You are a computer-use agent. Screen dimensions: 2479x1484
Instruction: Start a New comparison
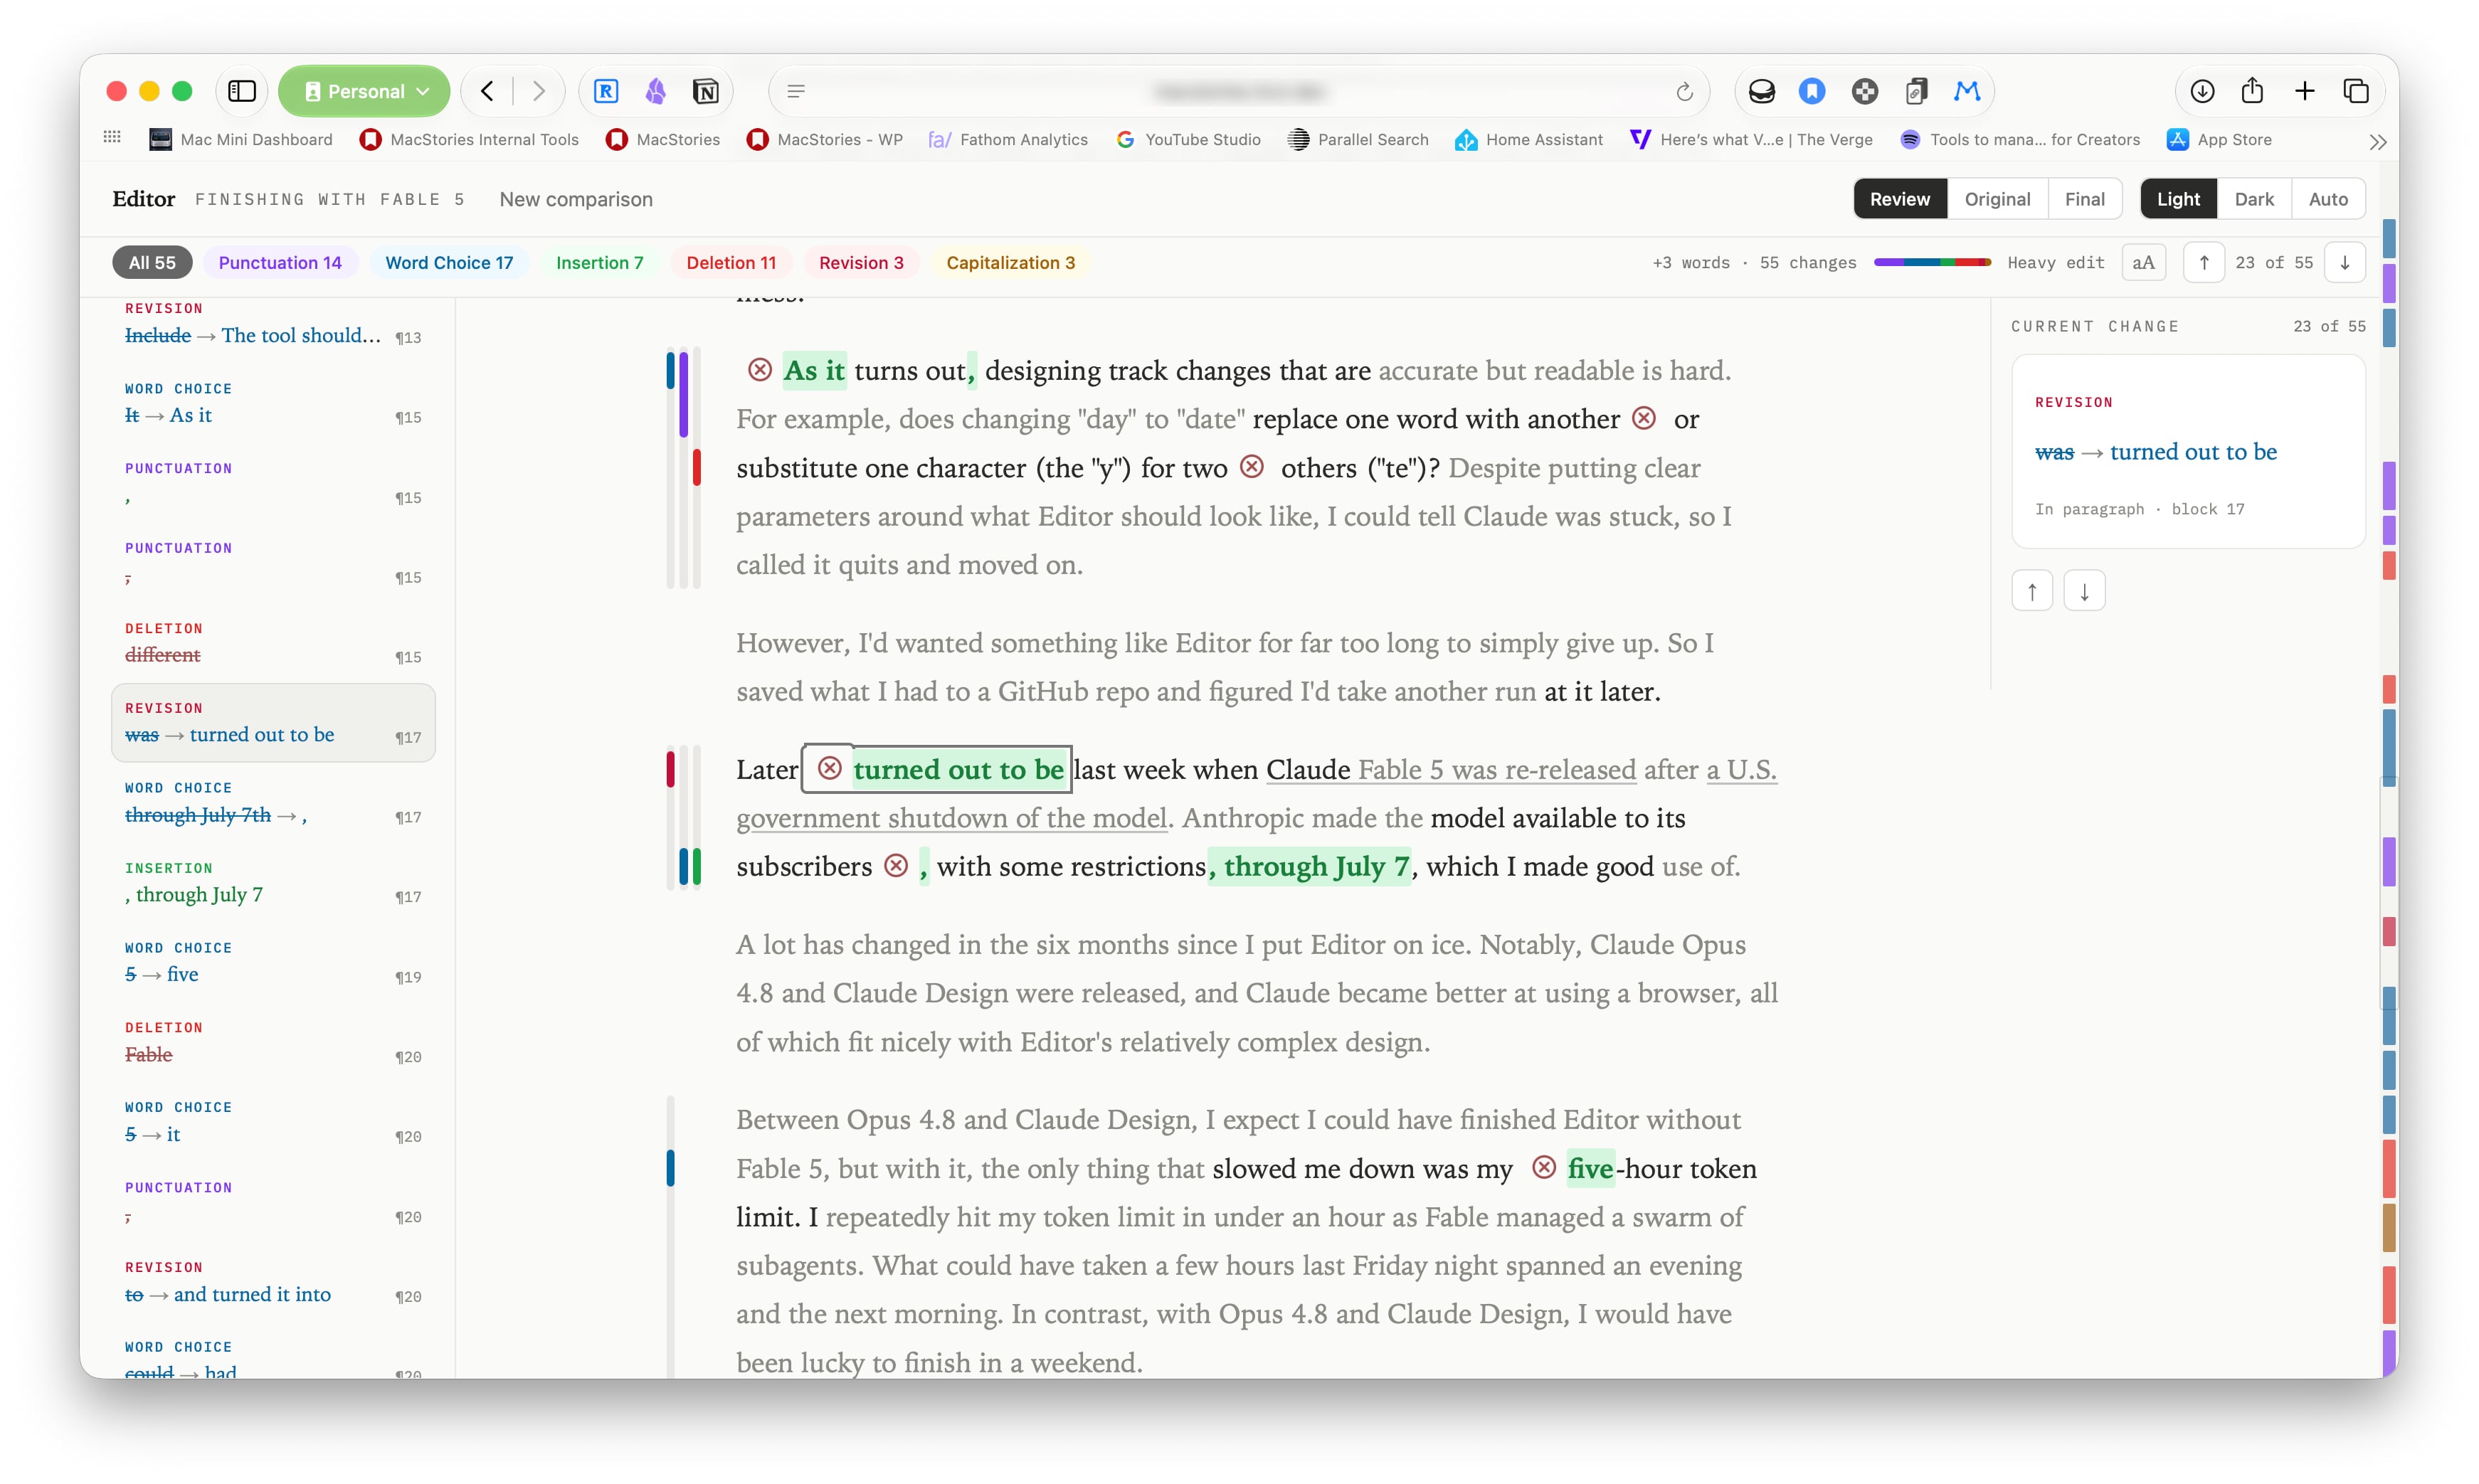576,199
